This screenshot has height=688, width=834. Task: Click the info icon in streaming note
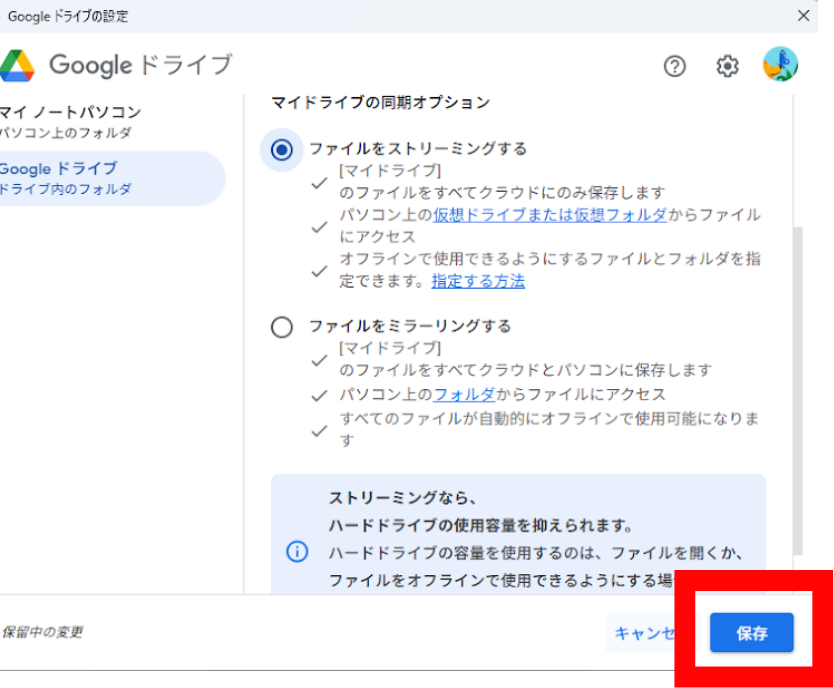pyautogui.click(x=297, y=551)
